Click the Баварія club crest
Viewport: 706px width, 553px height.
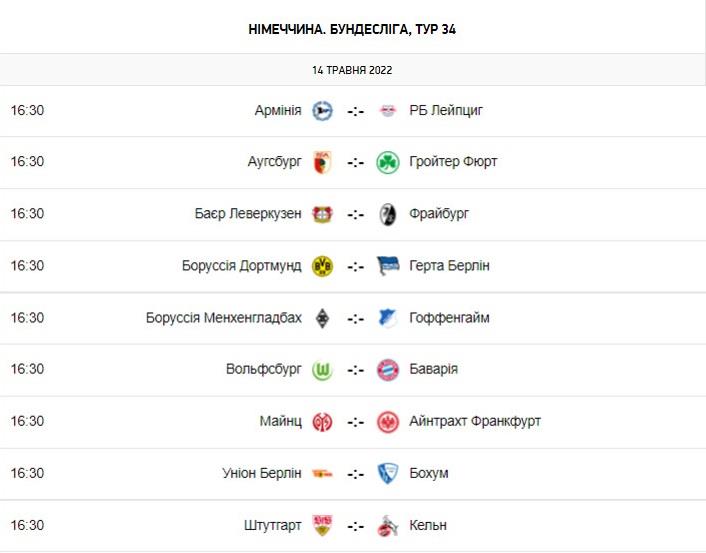pyautogui.click(x=388, y=370)
